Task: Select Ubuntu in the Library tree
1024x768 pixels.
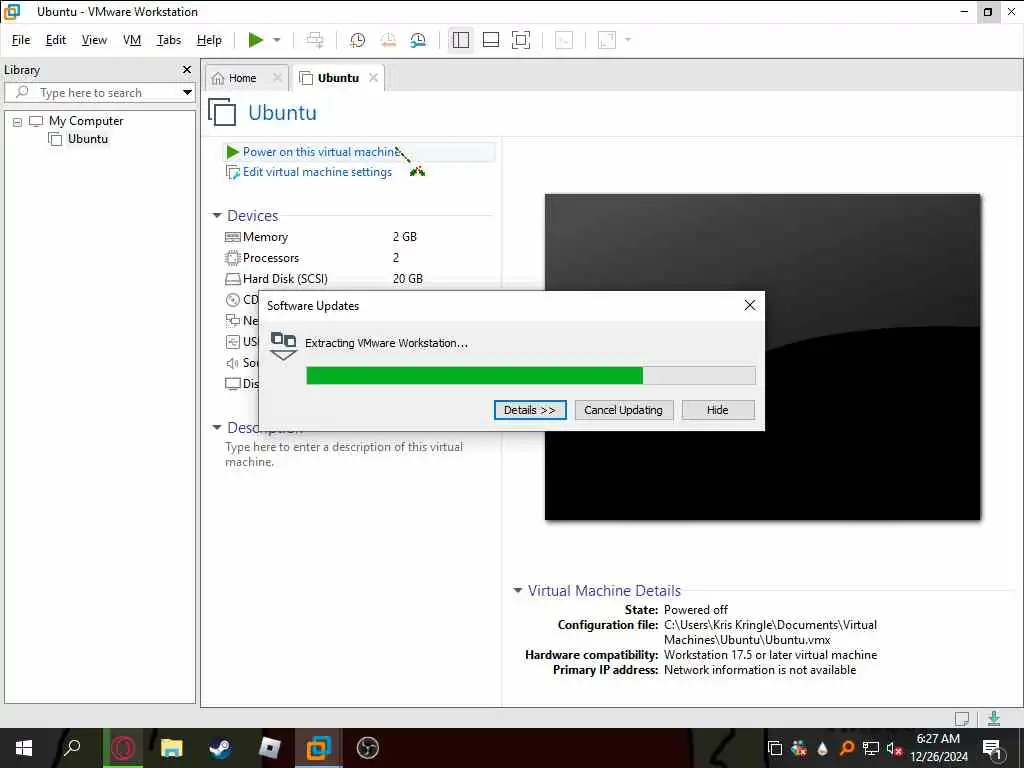Action: click(88, 138)
